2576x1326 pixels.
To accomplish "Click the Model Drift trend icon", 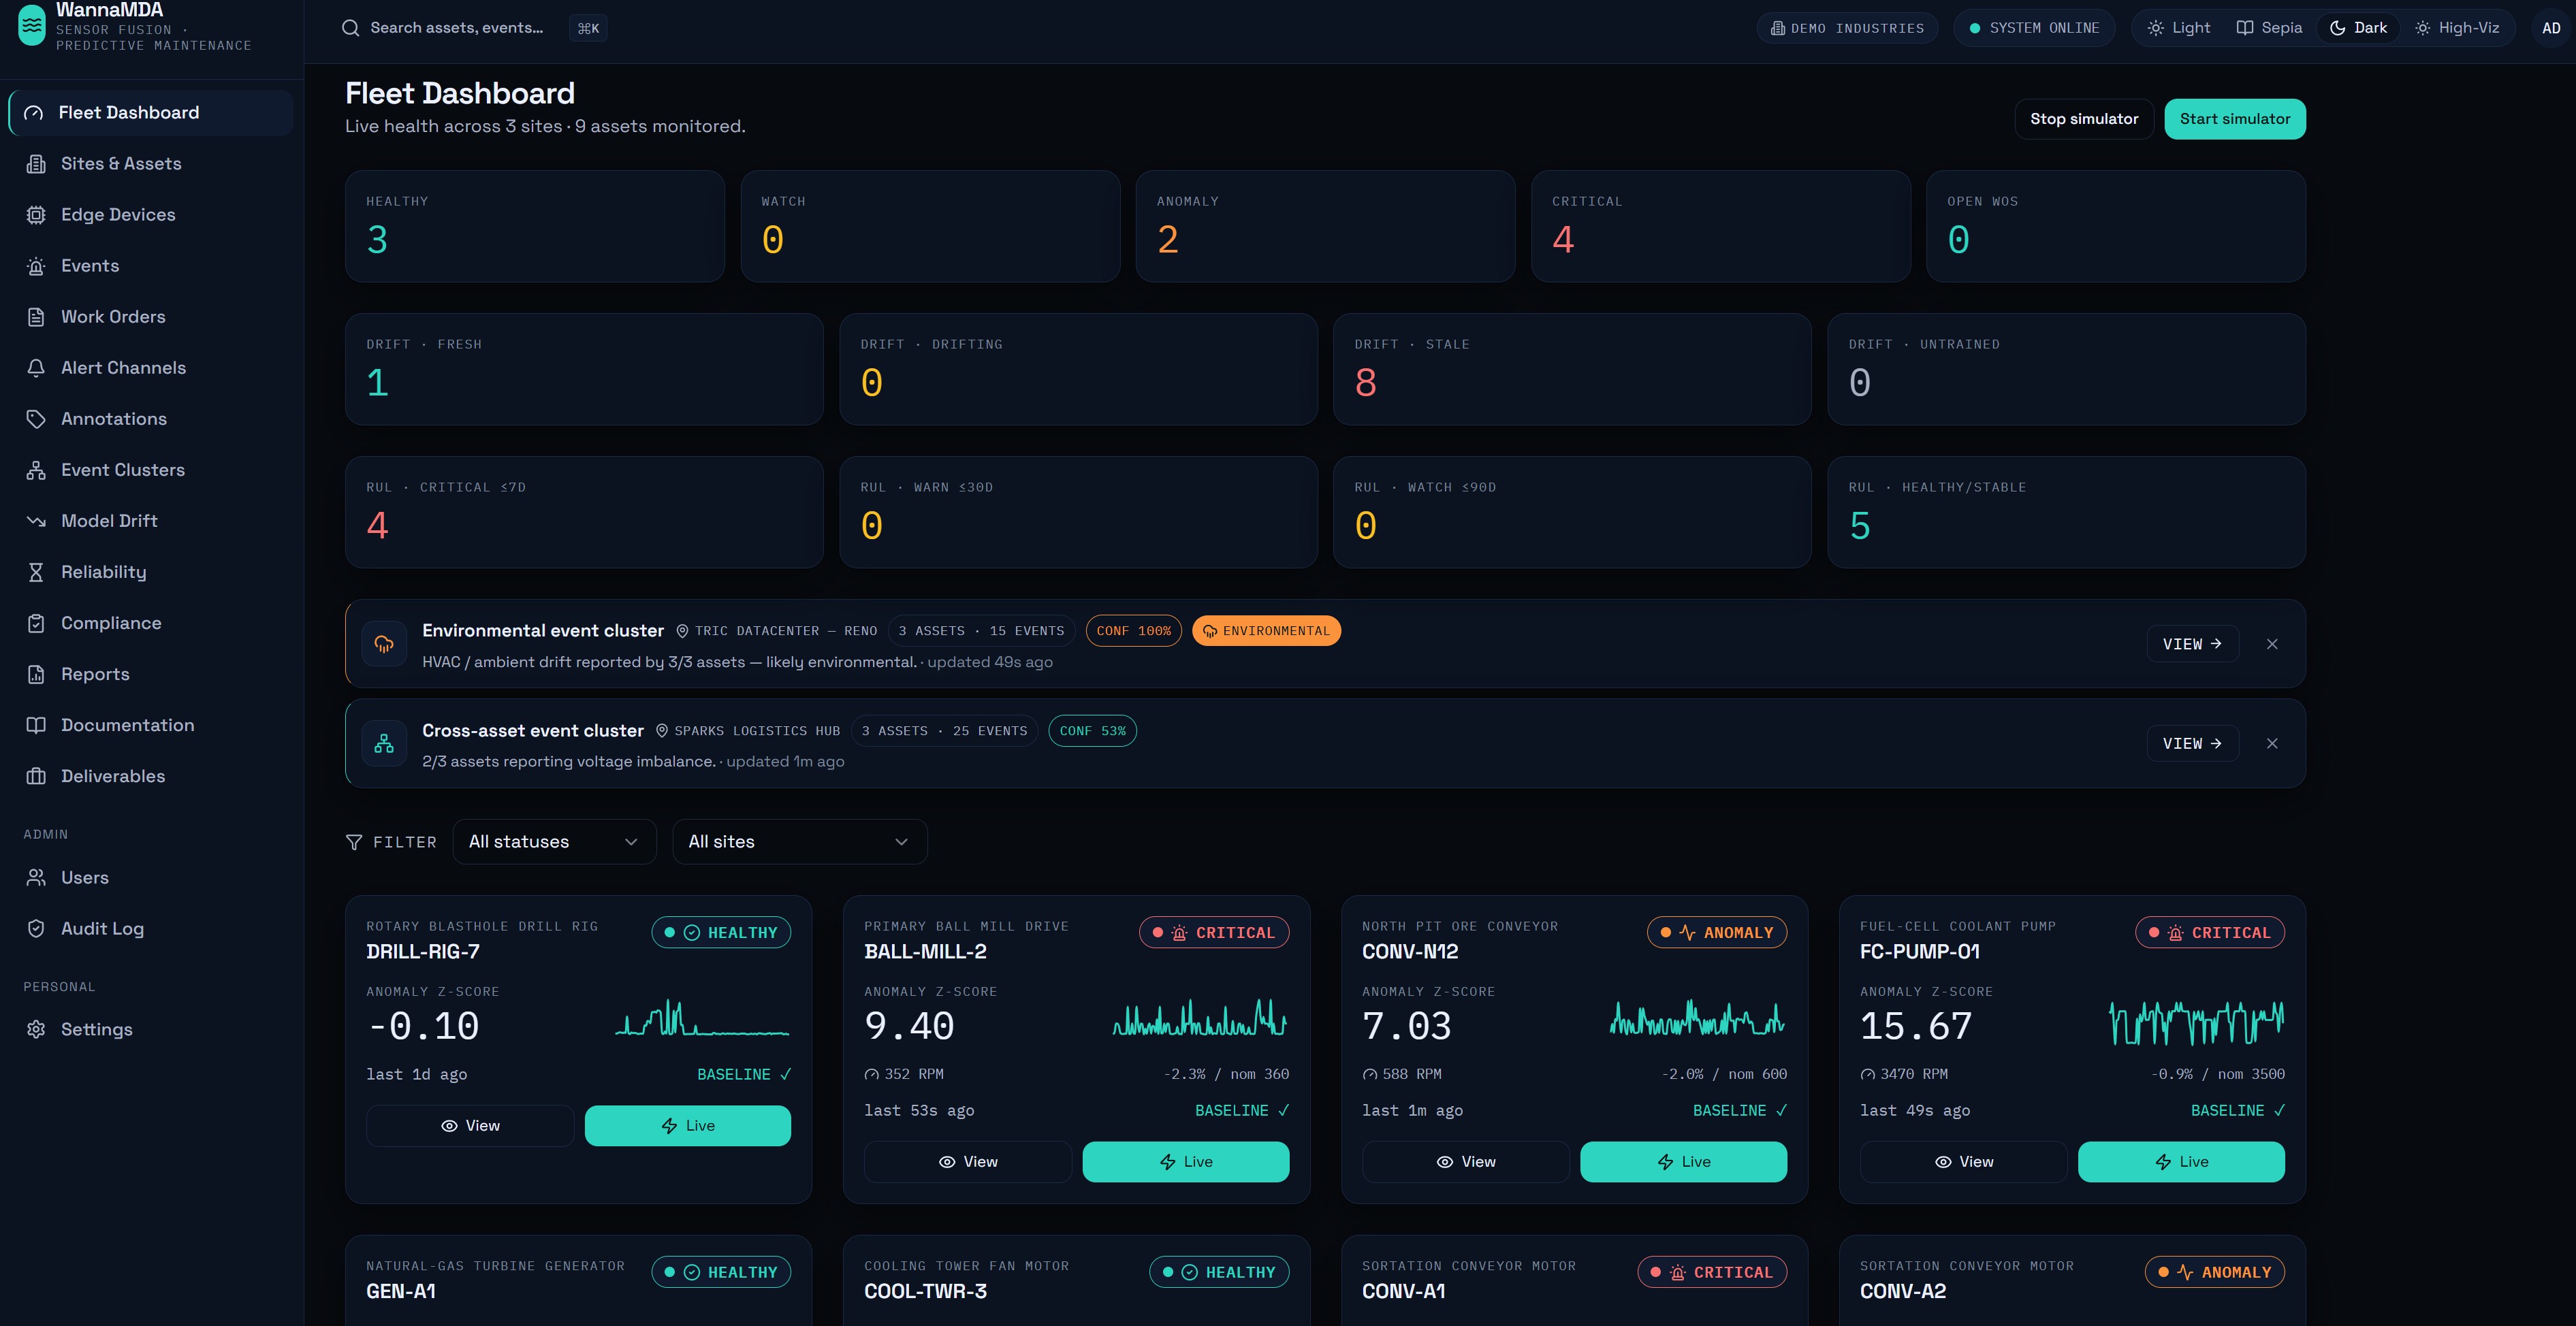I will (36, 521).
